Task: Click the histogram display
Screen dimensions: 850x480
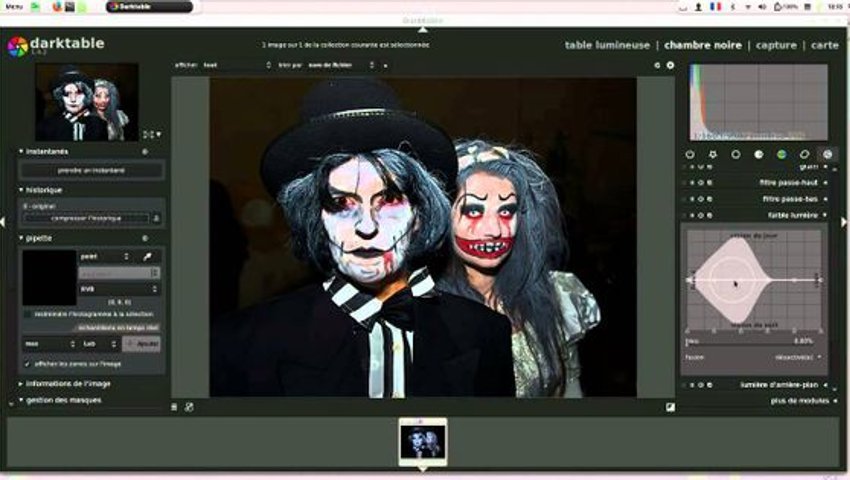Action: coord(758,103)
